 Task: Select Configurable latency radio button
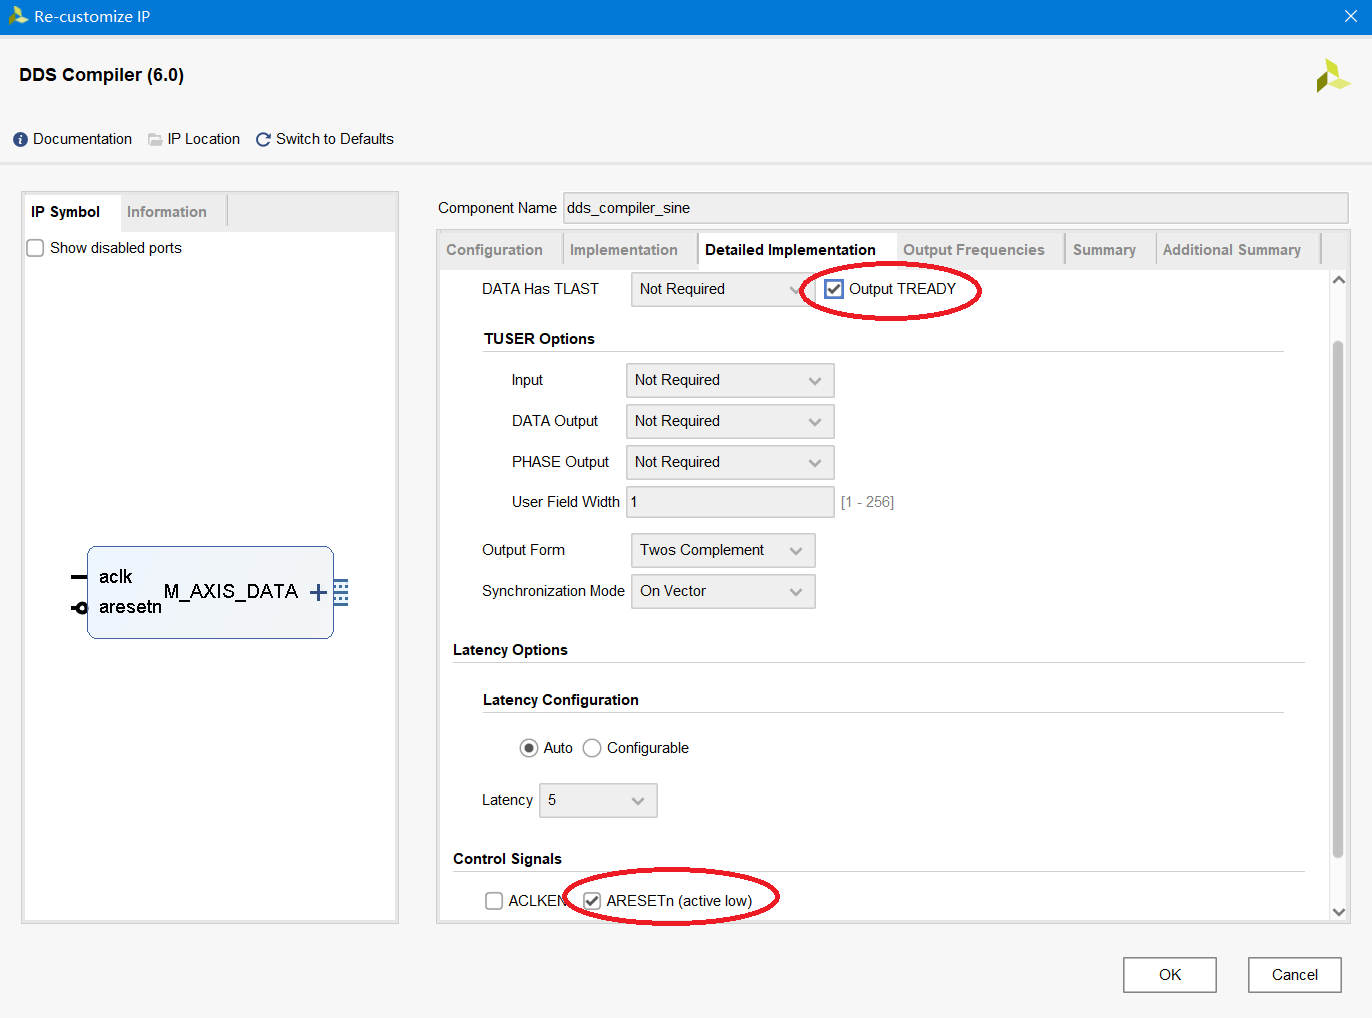pos(592,748)
